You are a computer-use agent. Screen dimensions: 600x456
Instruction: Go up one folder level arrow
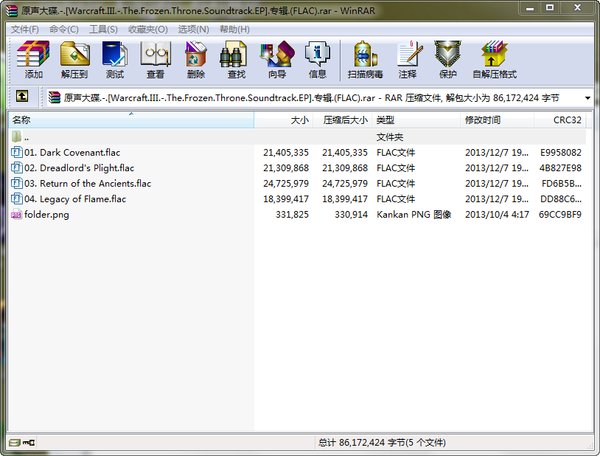[22, 96]
